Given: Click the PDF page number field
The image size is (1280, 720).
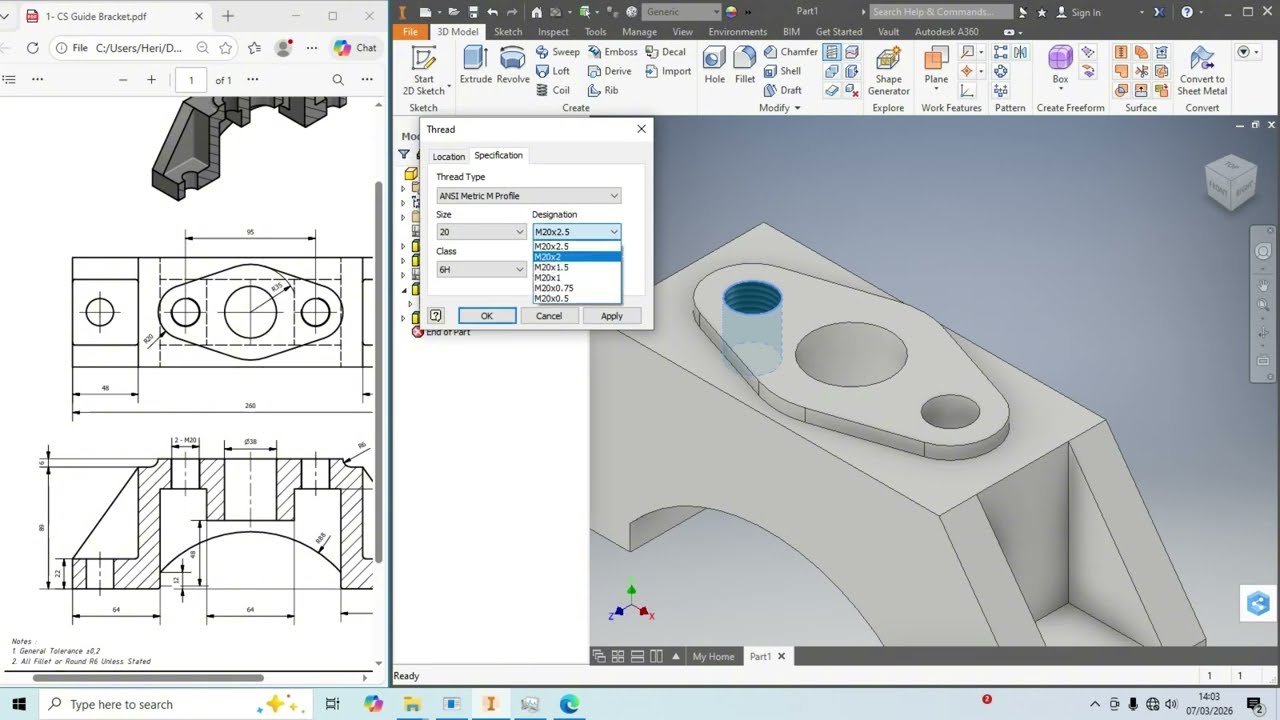Looking at the screenshot, I should click(191, 80).
